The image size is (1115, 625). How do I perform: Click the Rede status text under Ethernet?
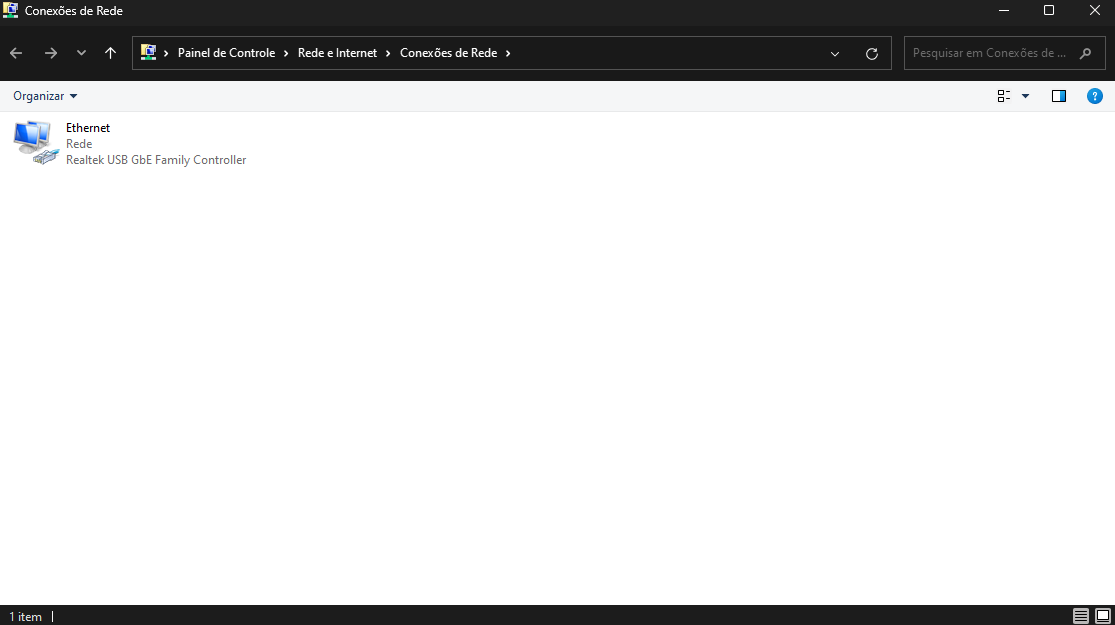(79, 144)
